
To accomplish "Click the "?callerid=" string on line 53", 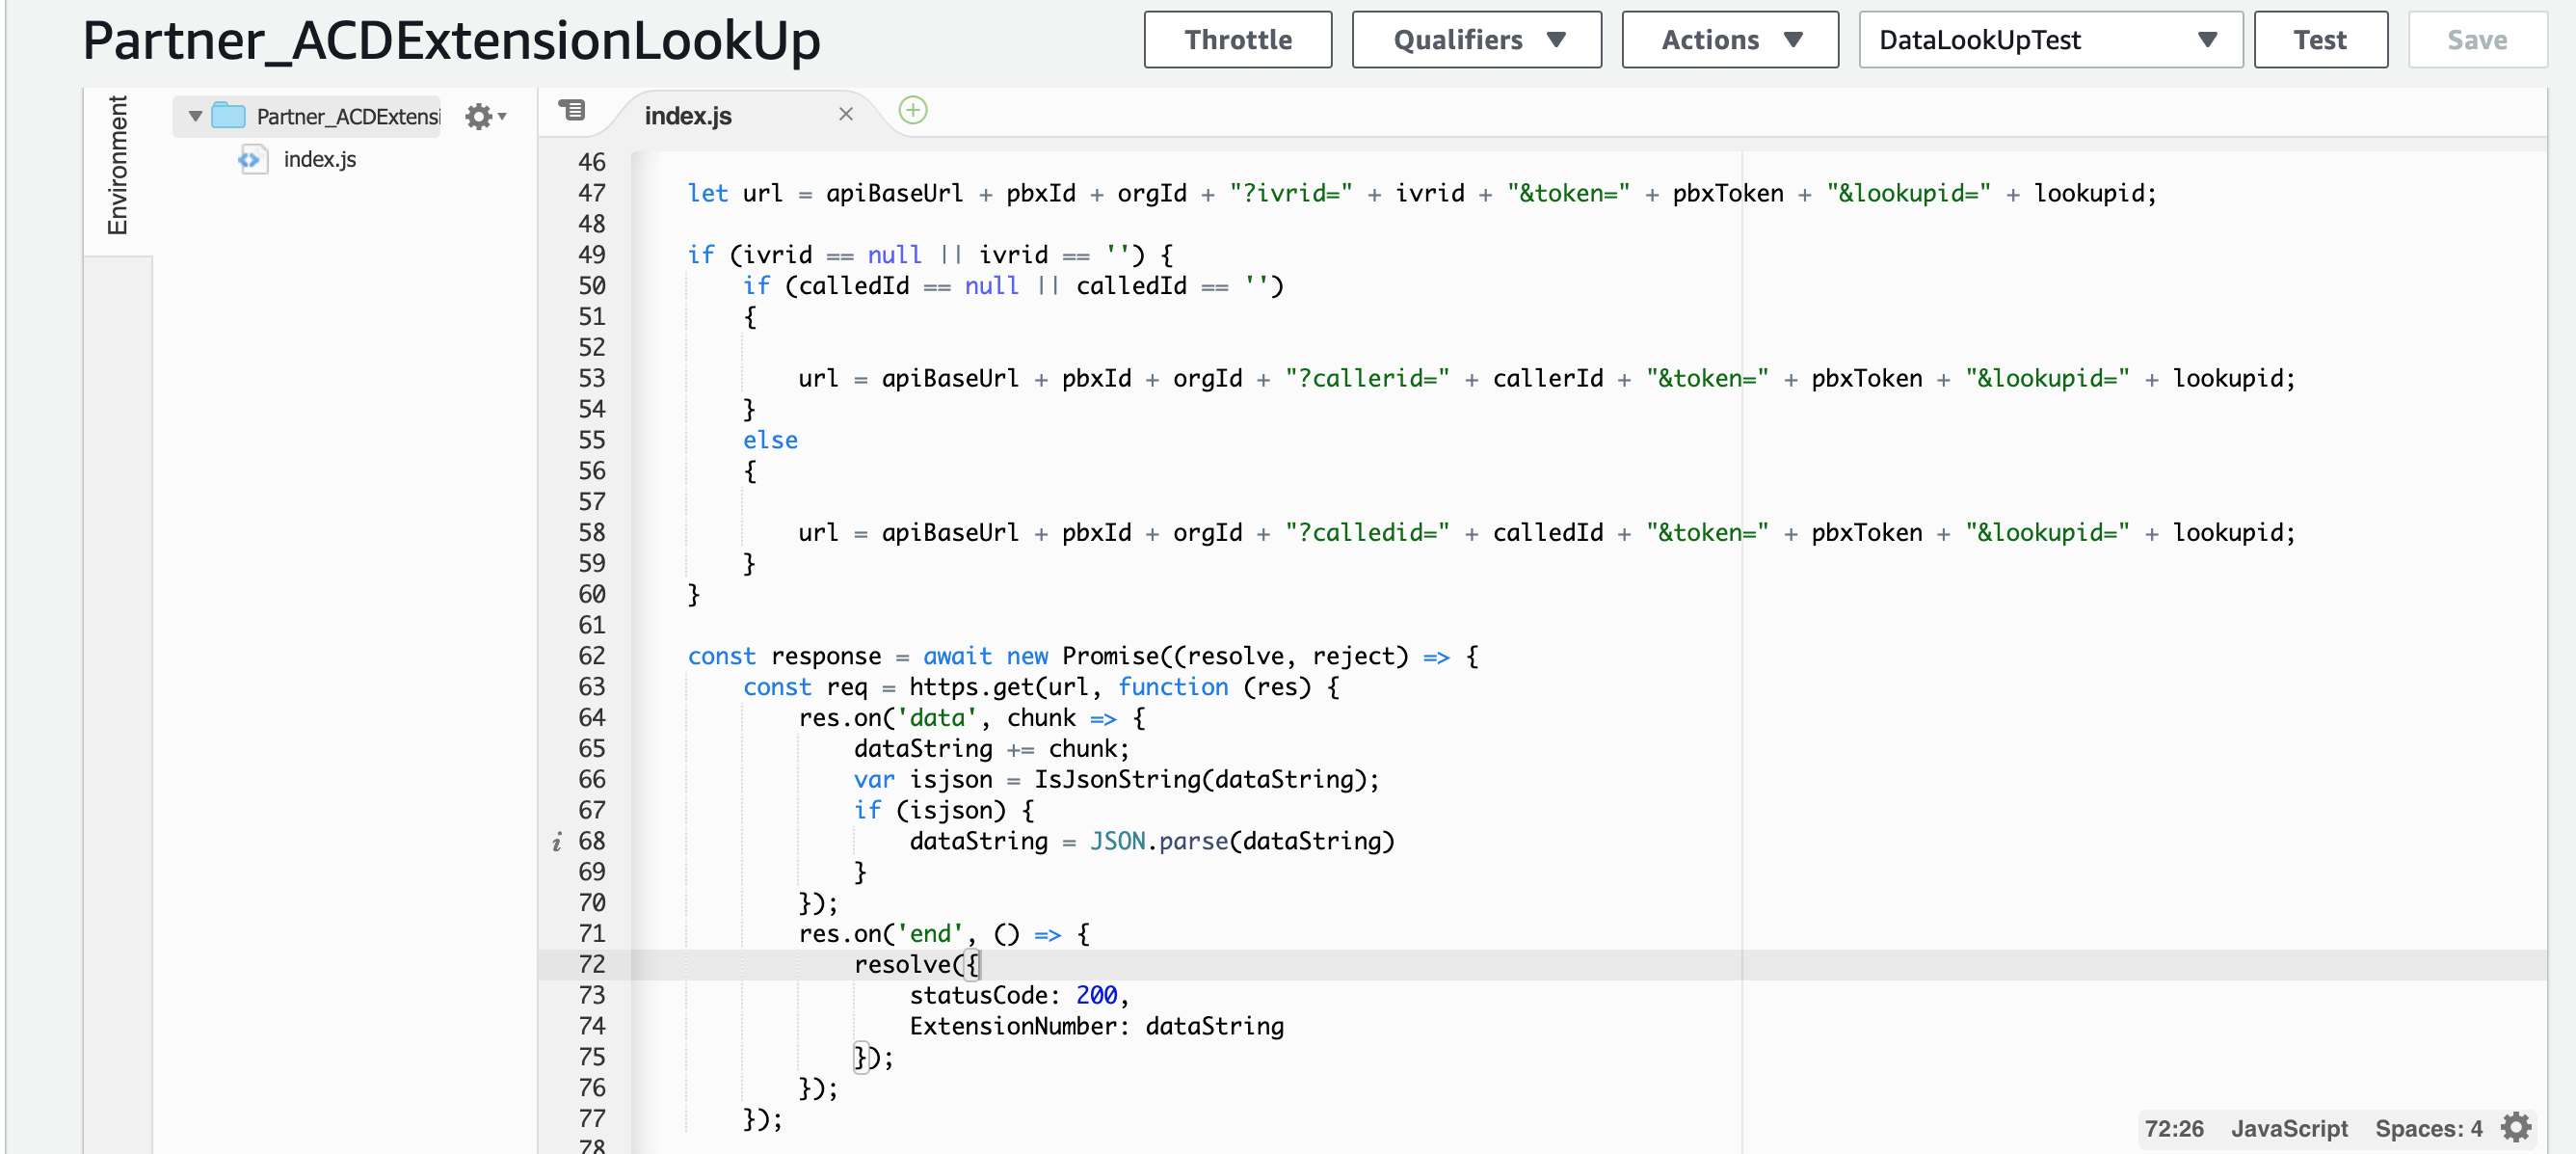I will click(1366, 378).
